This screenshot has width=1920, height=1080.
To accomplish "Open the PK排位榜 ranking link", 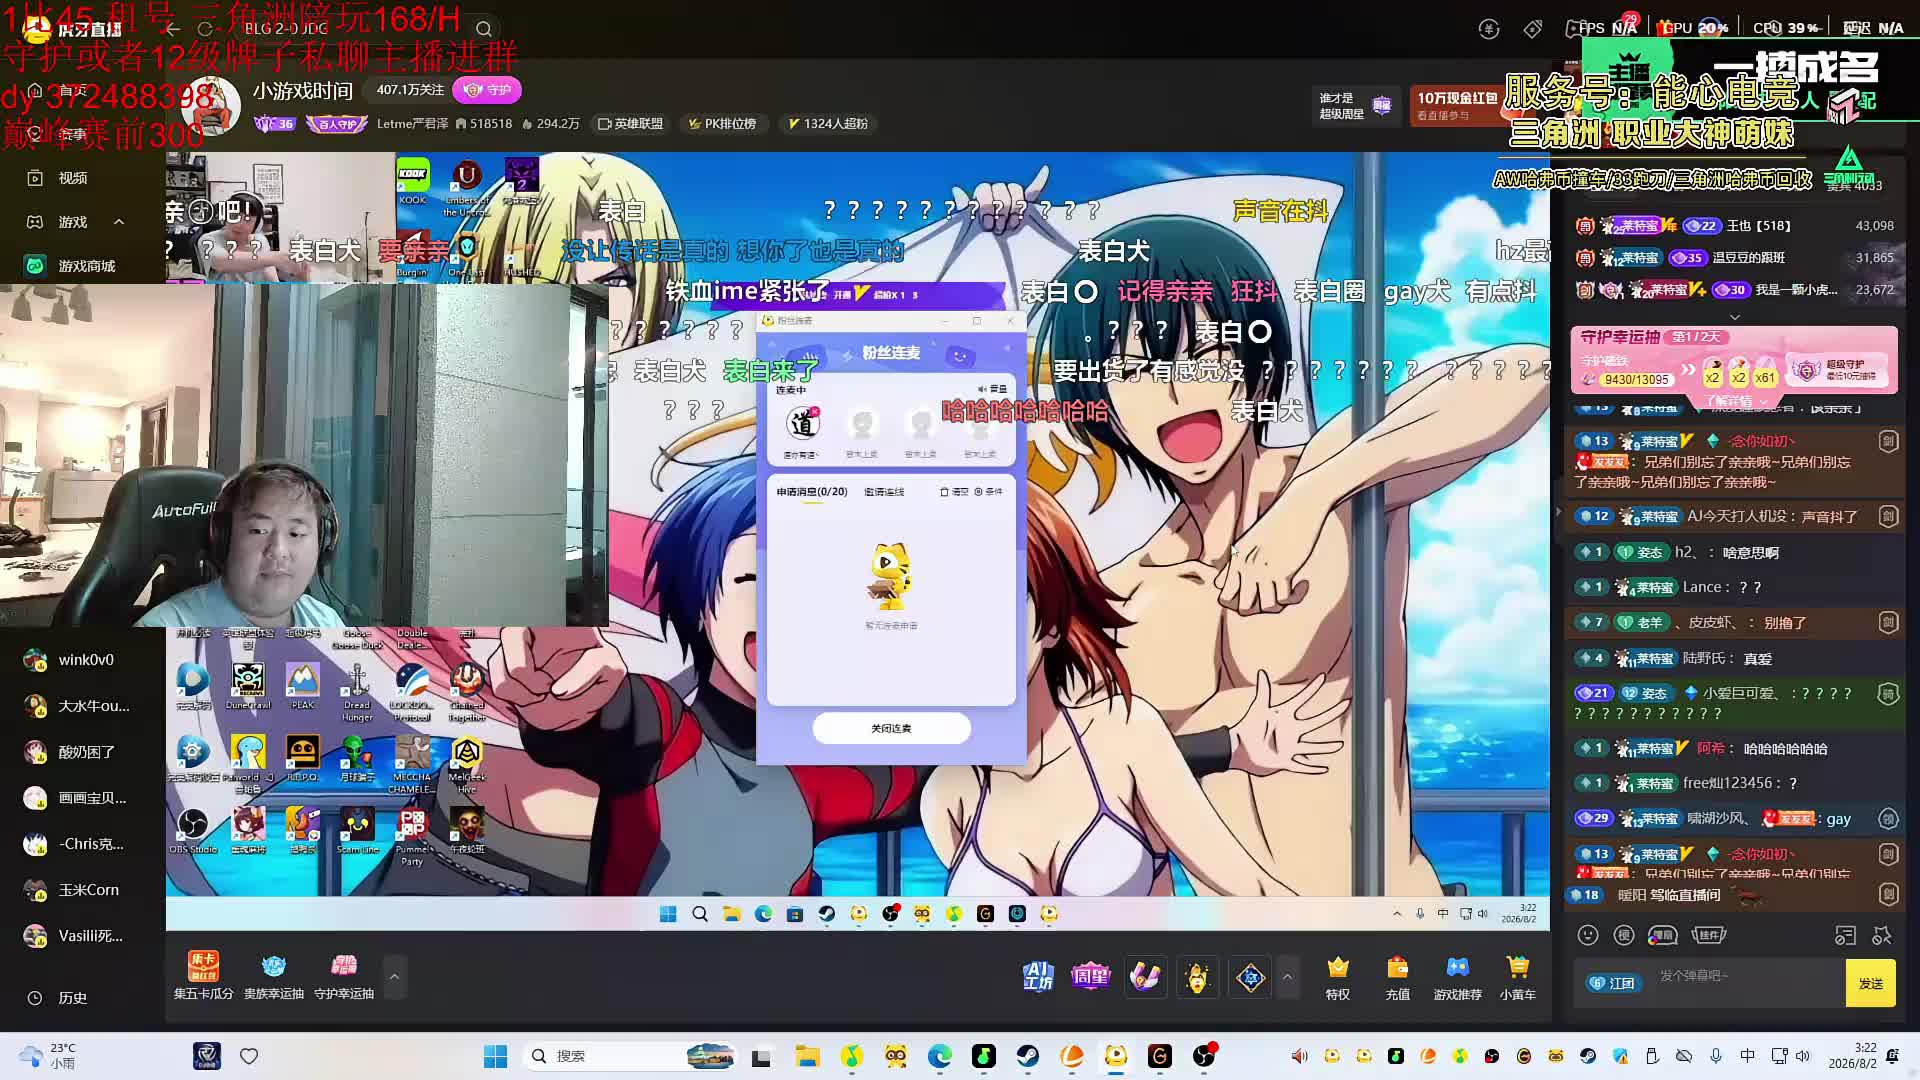I will tap(722, 124).
